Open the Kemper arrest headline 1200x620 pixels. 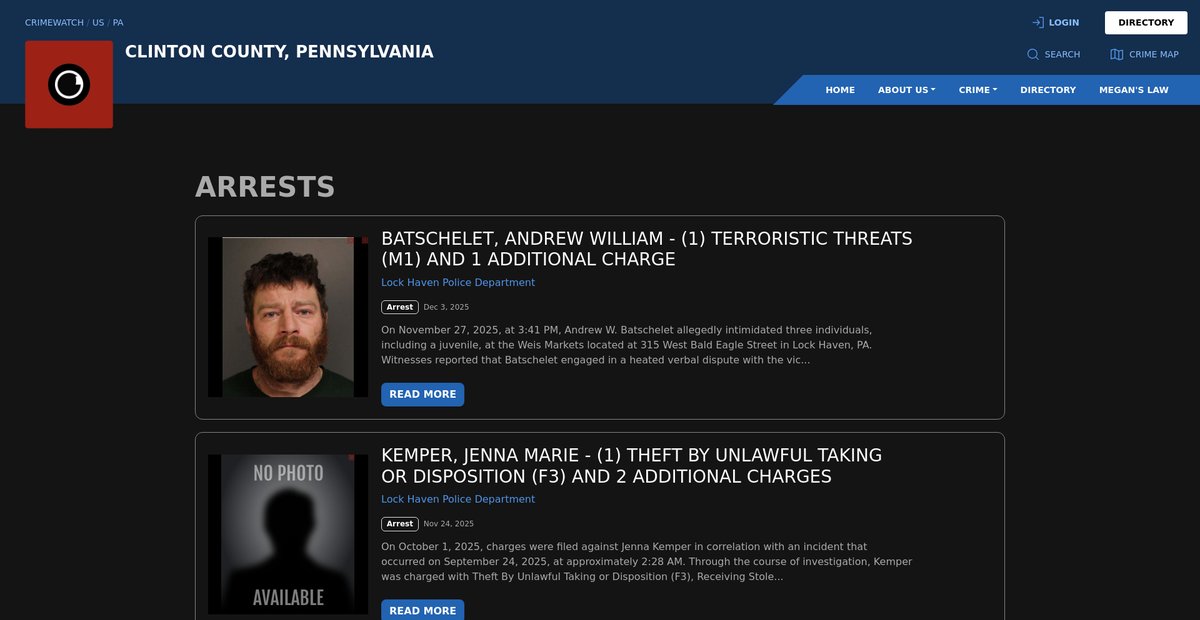tap(631, 466)
